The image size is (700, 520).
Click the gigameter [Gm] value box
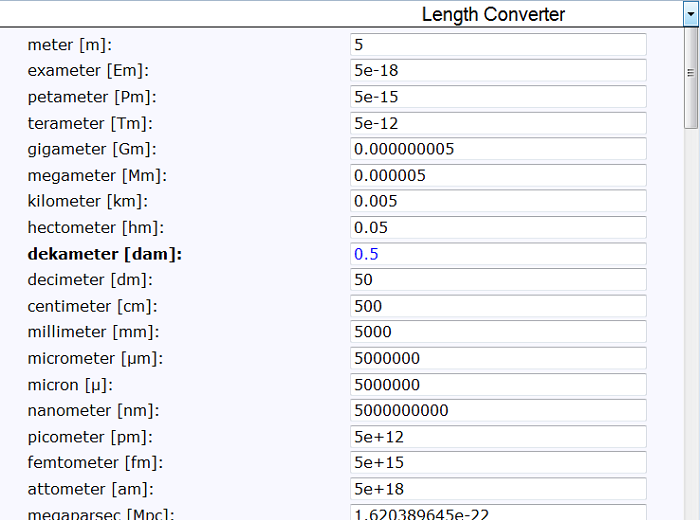tap(498, 149)
